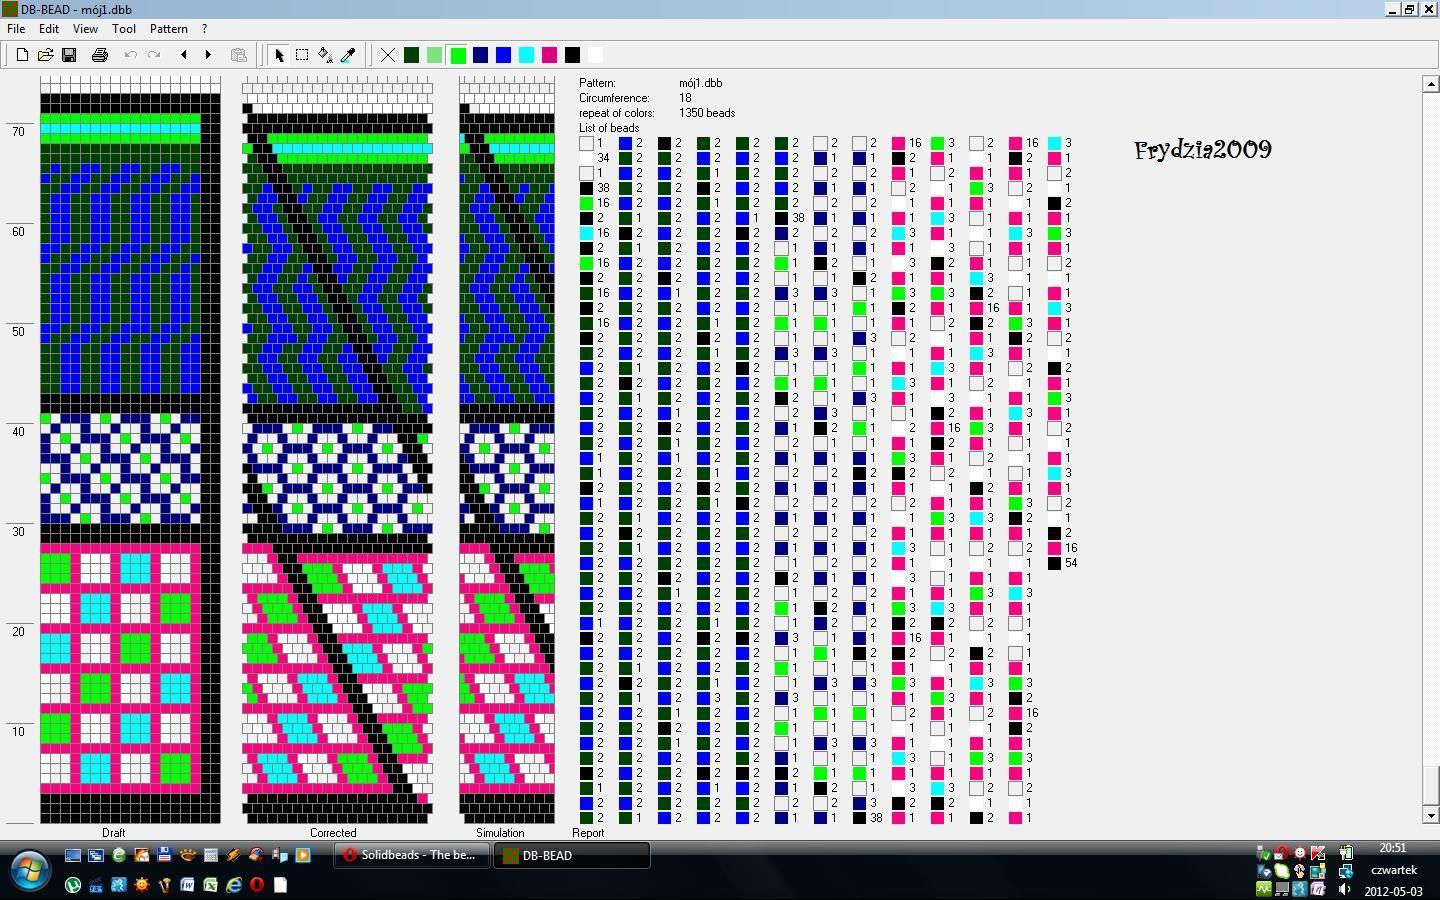1440x900 pixels.
Task: Pick the navy blue color swatch
Action: [481, 55]
